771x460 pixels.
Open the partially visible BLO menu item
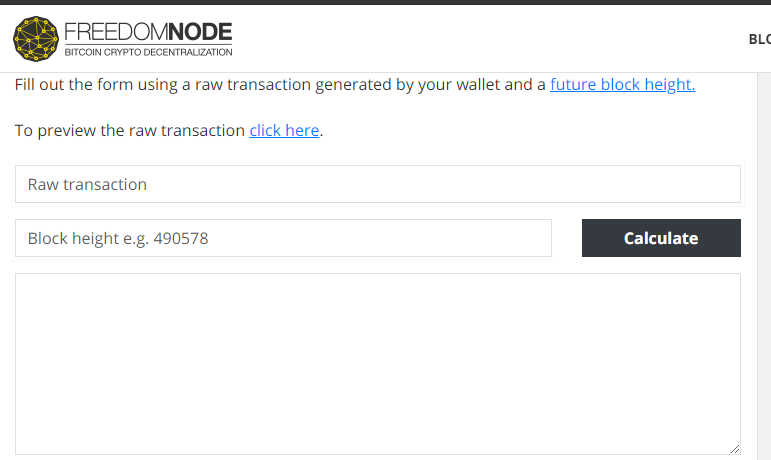pyautogui.click(x=760, y=39)
